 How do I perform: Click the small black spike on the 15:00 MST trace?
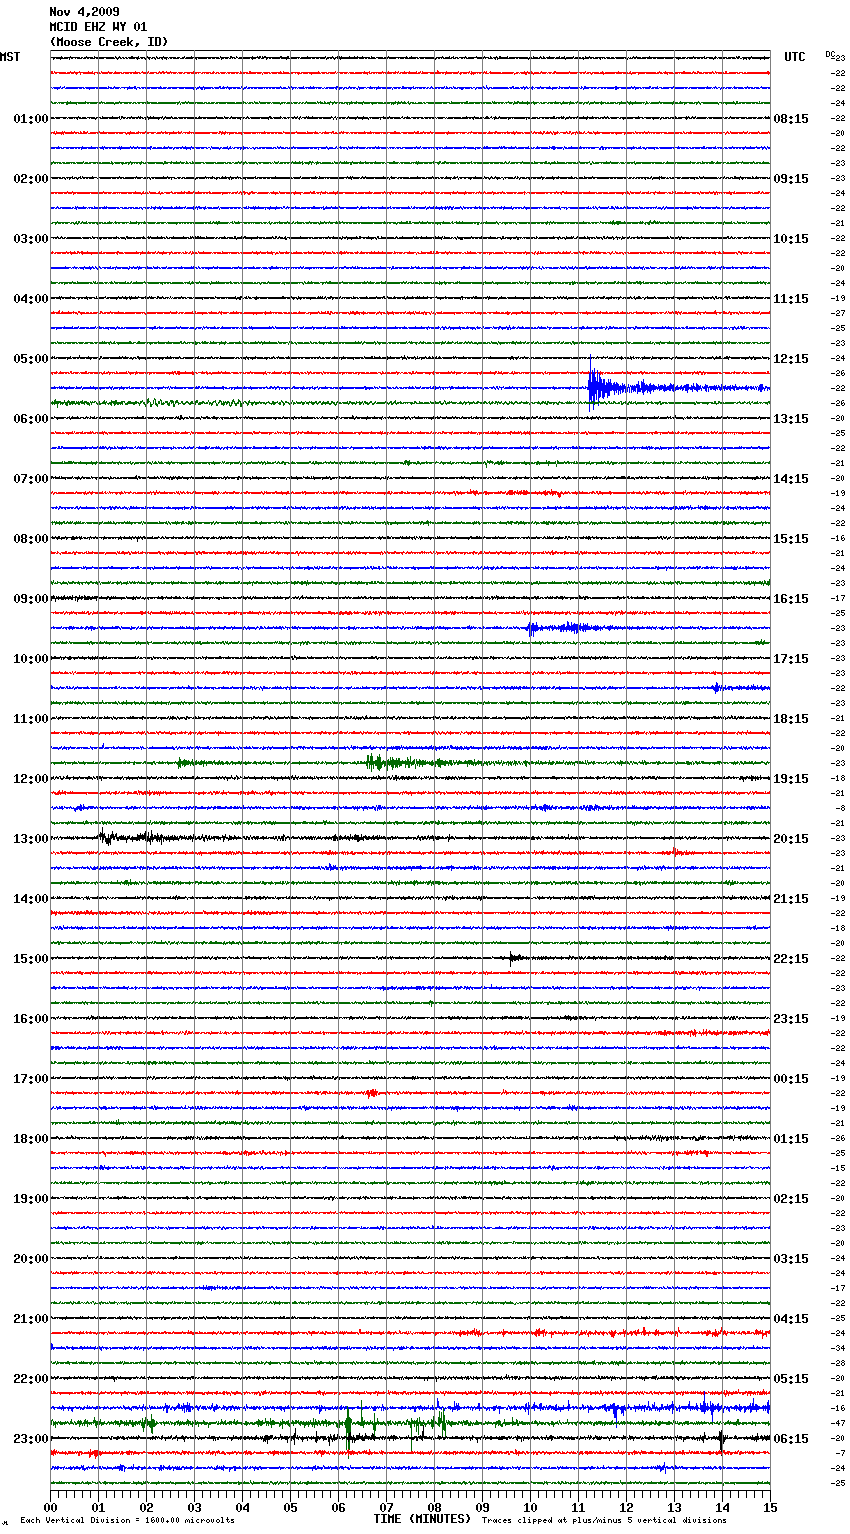[513, 958]
